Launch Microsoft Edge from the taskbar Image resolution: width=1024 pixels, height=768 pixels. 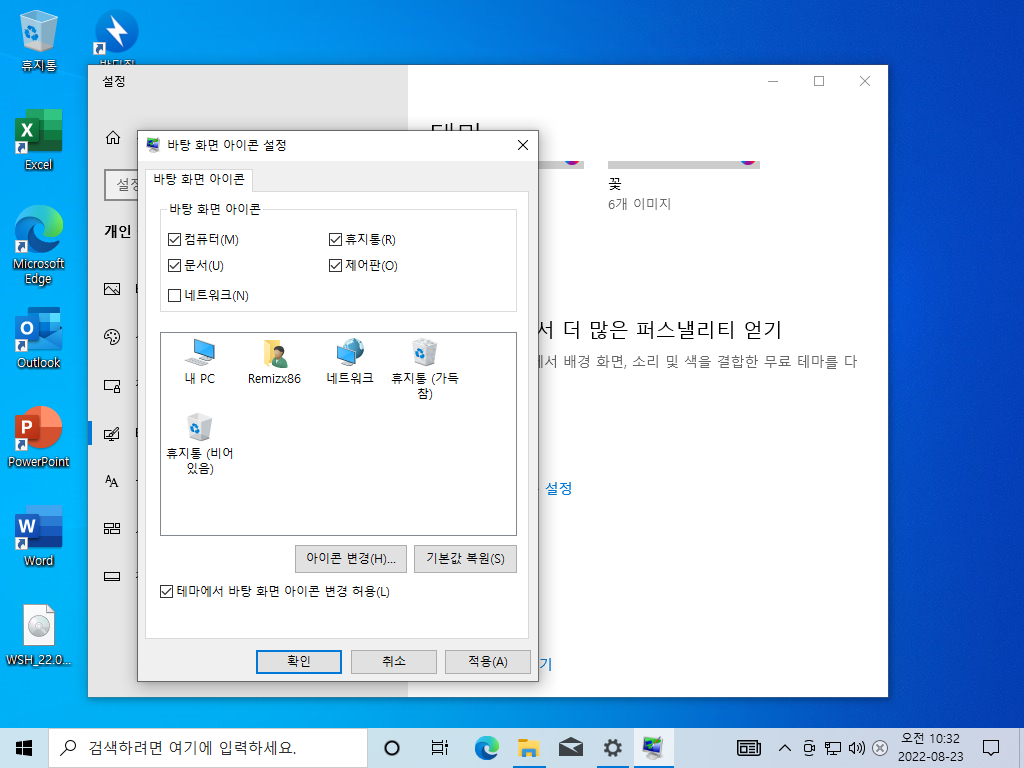tap(487, 748)
